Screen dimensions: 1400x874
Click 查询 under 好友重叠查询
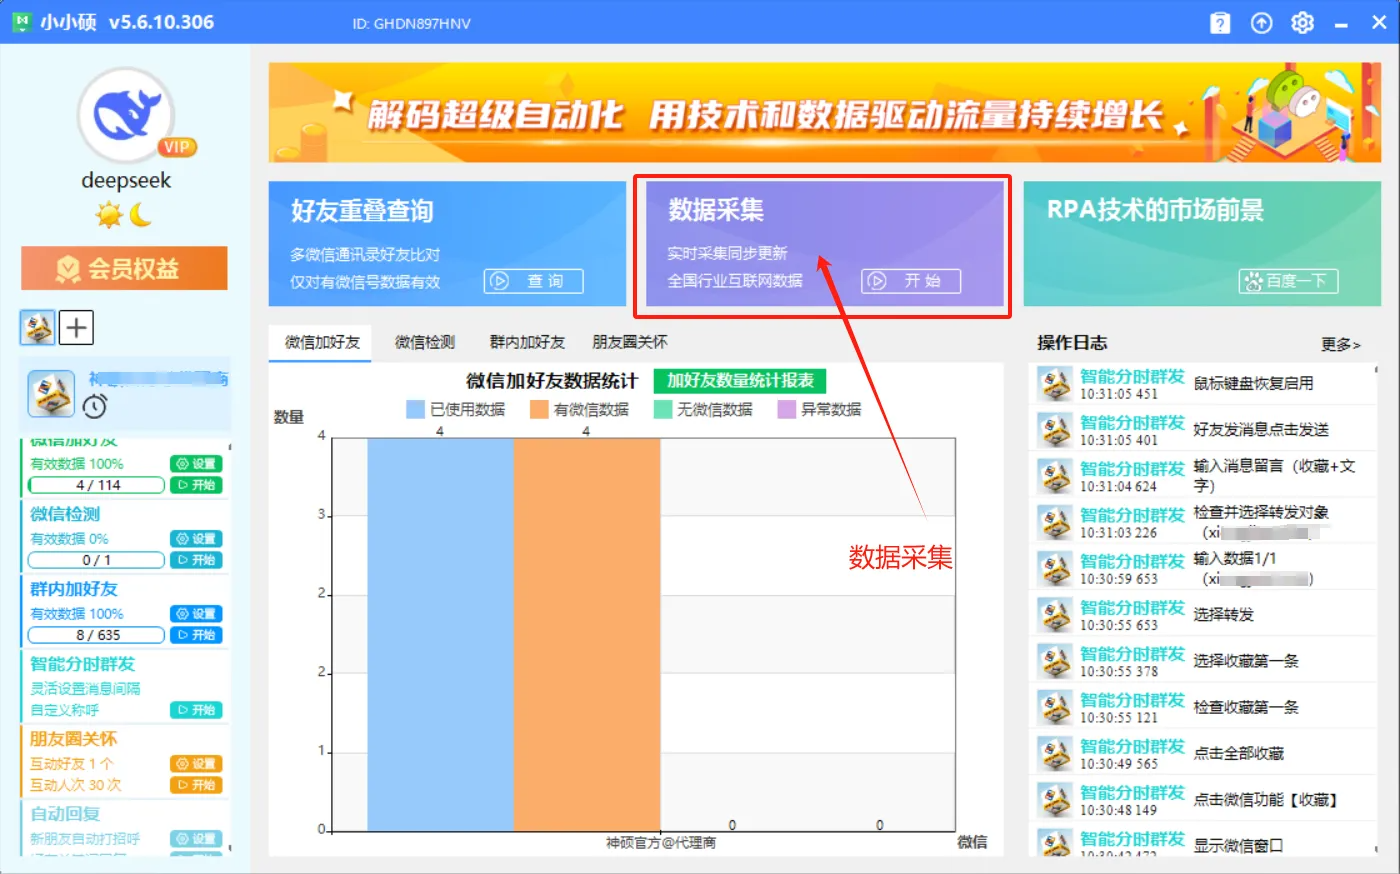point(533,281)
